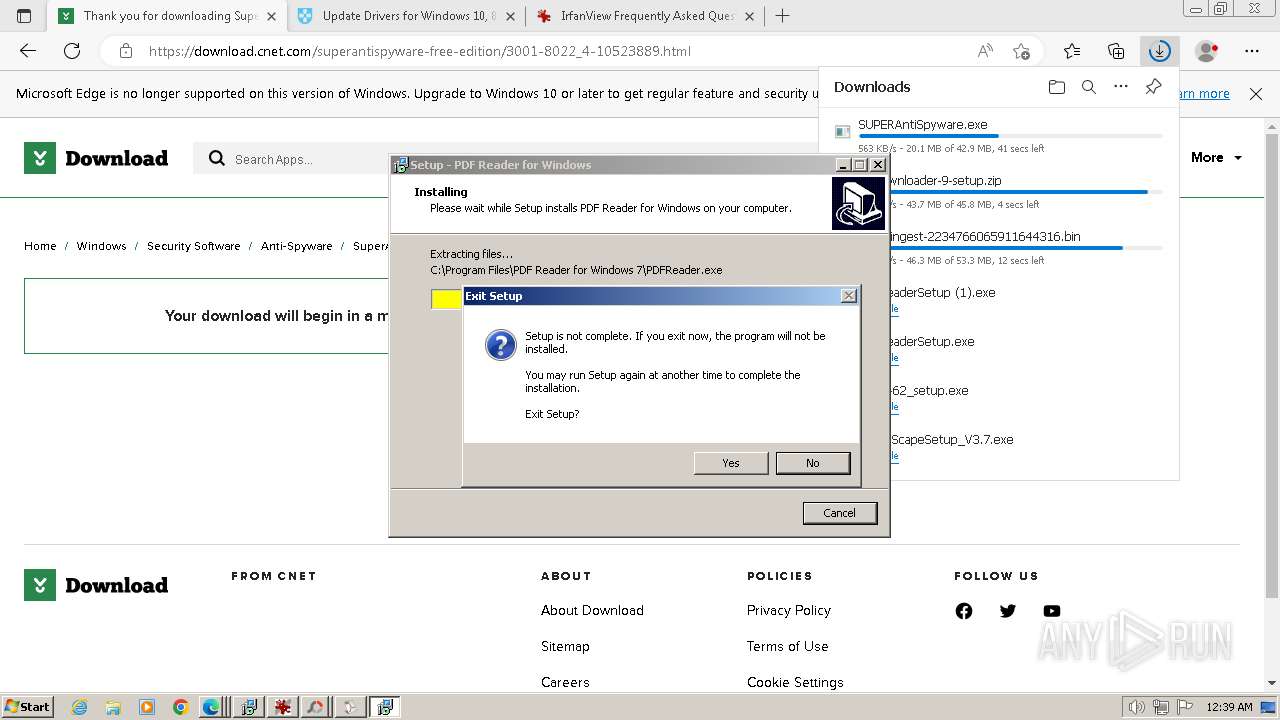Open the Edge profile menu

point(1207,51)
